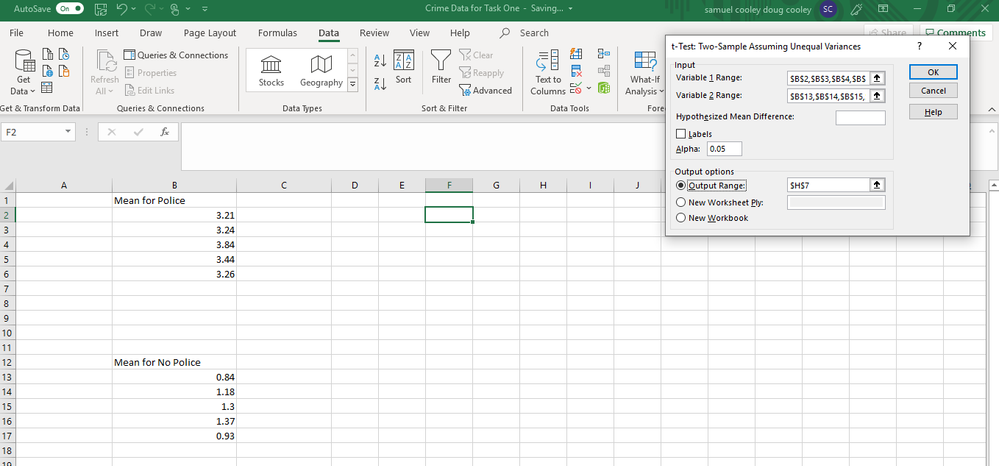Switch to the Insert ribbon tab

click(107, 33)
